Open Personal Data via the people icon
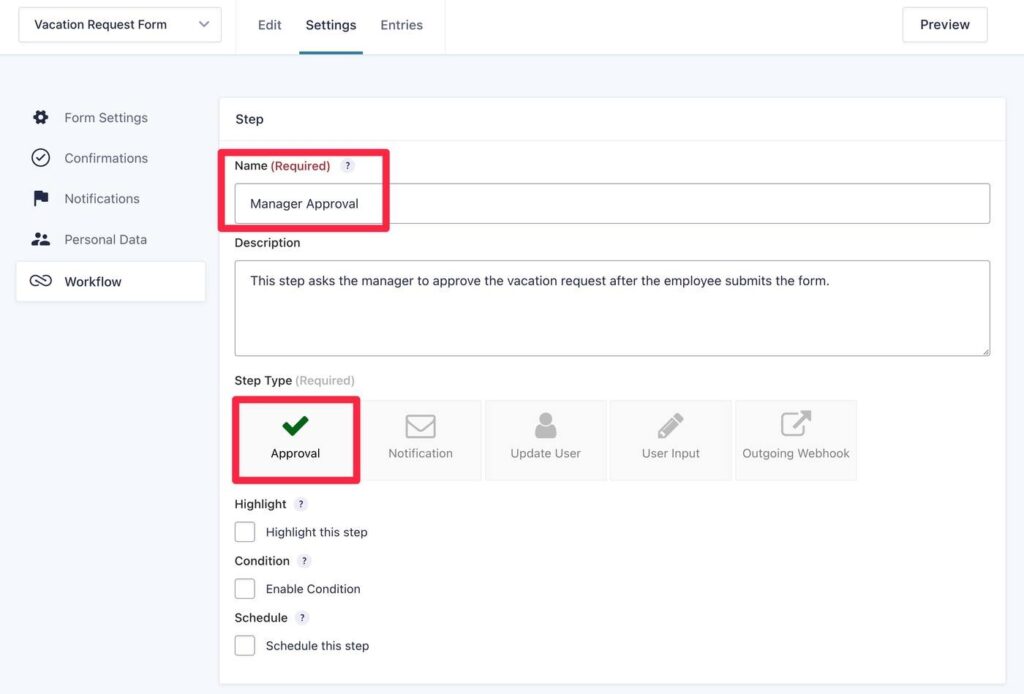1024x694 pixels. [x=40, y=239]
